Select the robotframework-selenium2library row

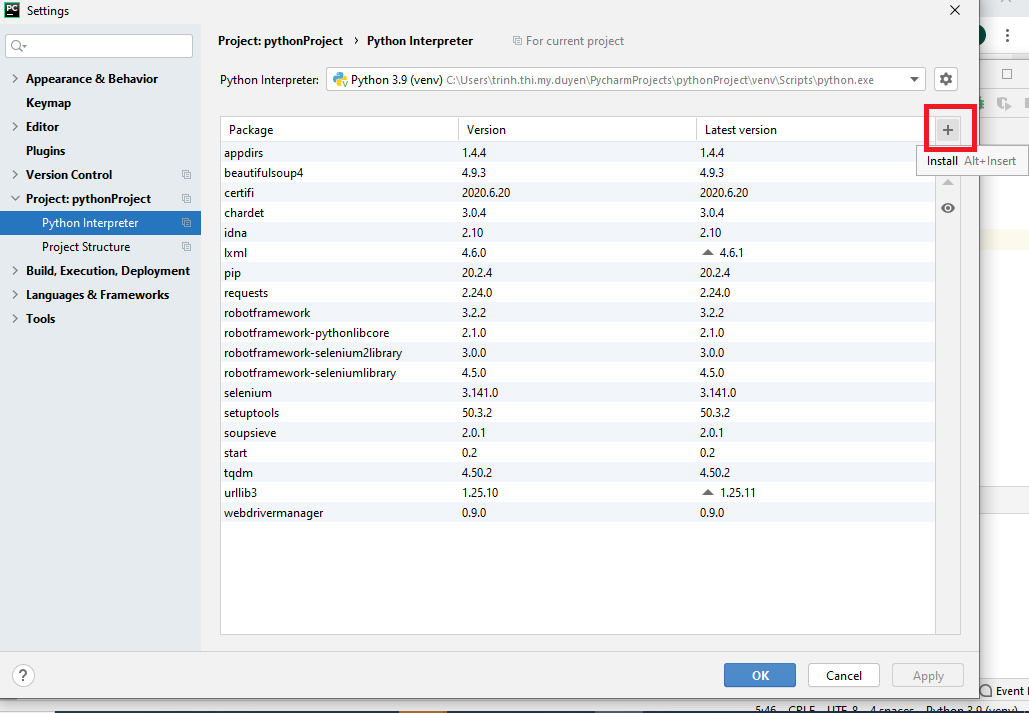pyautogui.click(x=578, y=353)
